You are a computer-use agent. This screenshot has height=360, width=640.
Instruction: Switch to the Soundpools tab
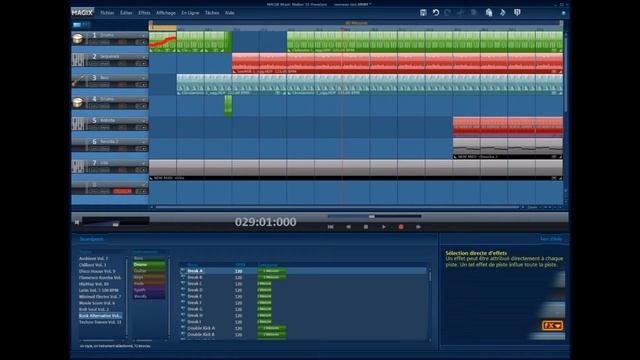pyautogui.click(x=91, y=239)
